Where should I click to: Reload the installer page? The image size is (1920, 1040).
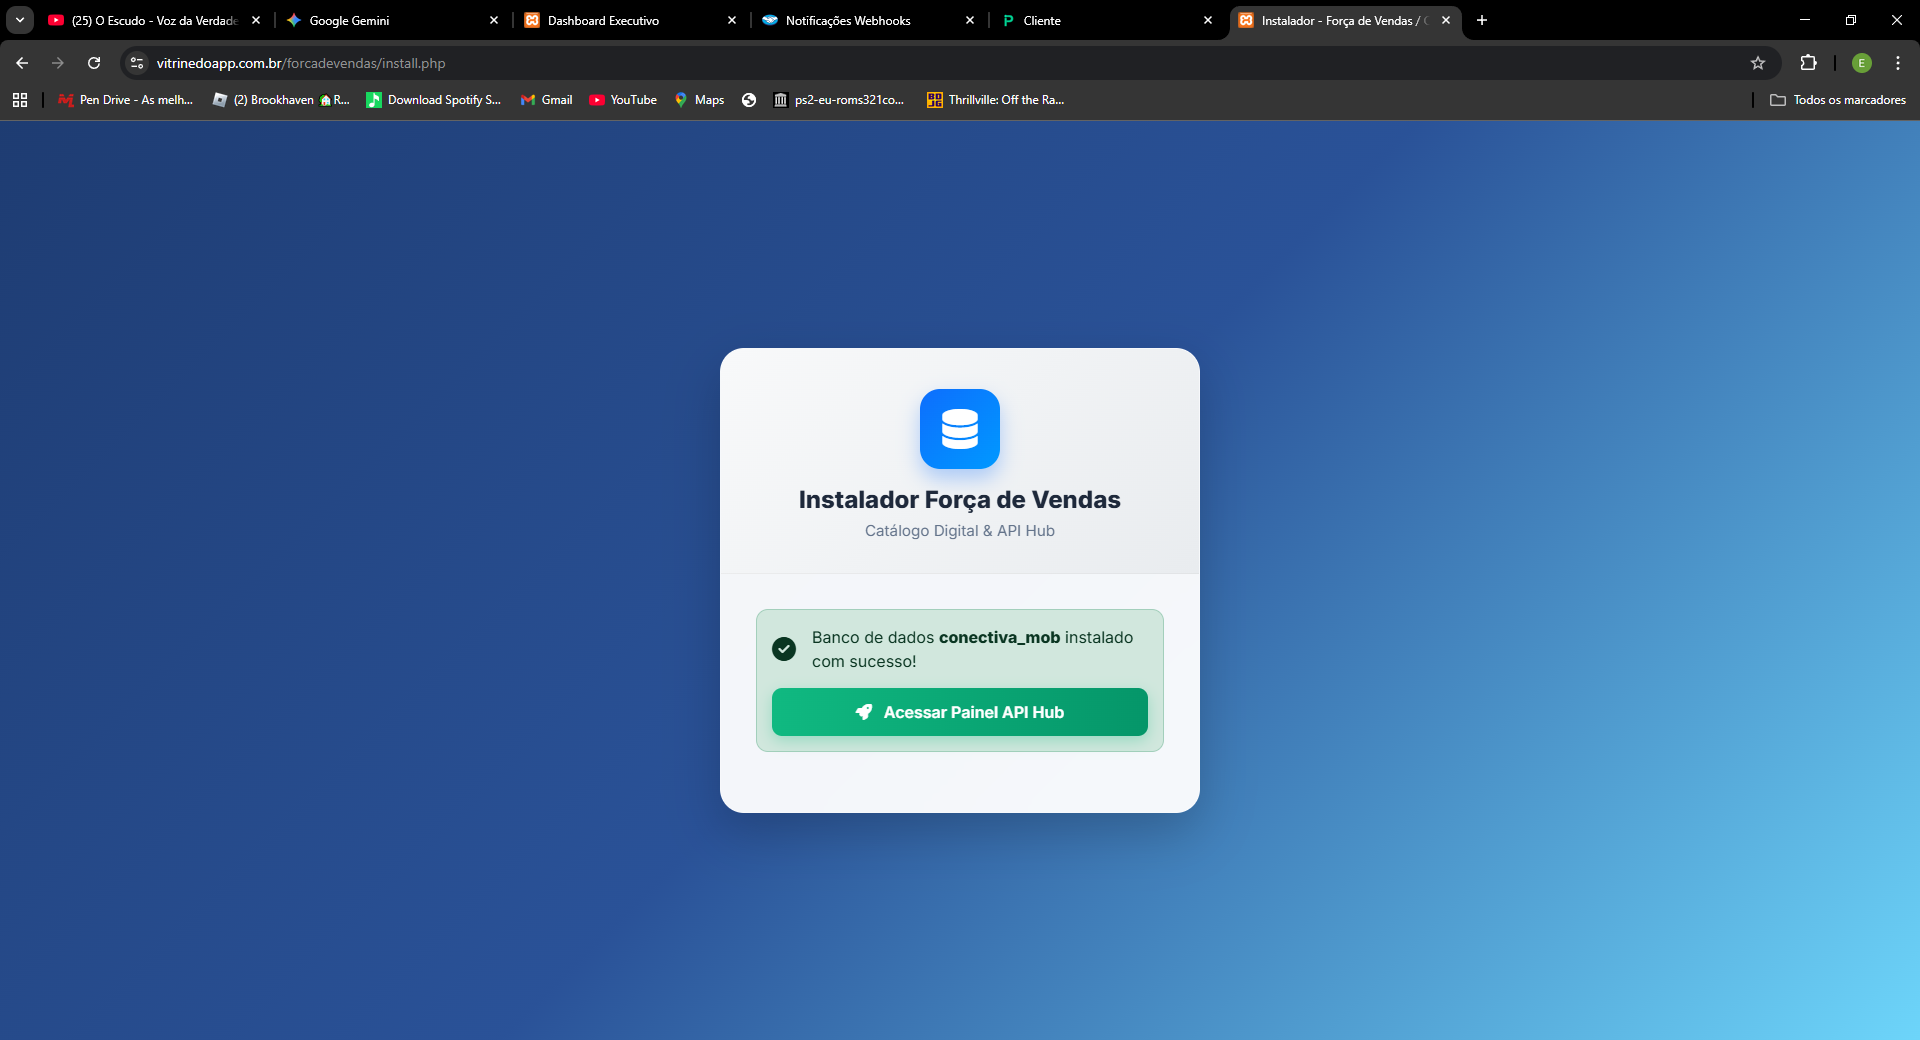pos(94,63)
